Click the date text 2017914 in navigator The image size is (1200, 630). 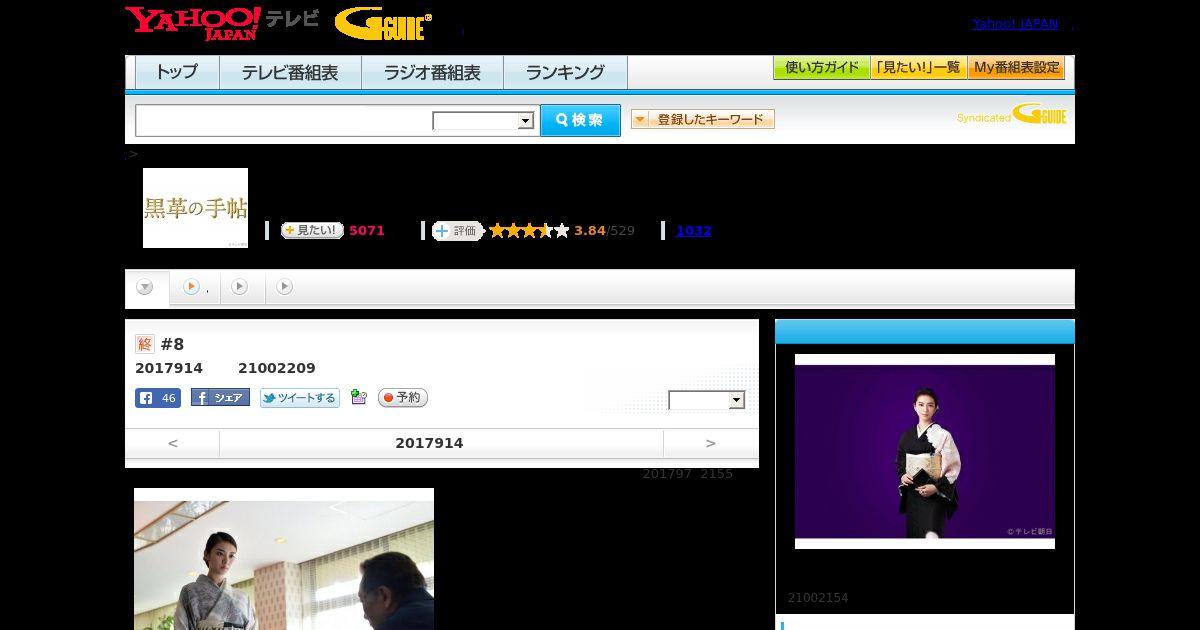[x=429, y=443]
